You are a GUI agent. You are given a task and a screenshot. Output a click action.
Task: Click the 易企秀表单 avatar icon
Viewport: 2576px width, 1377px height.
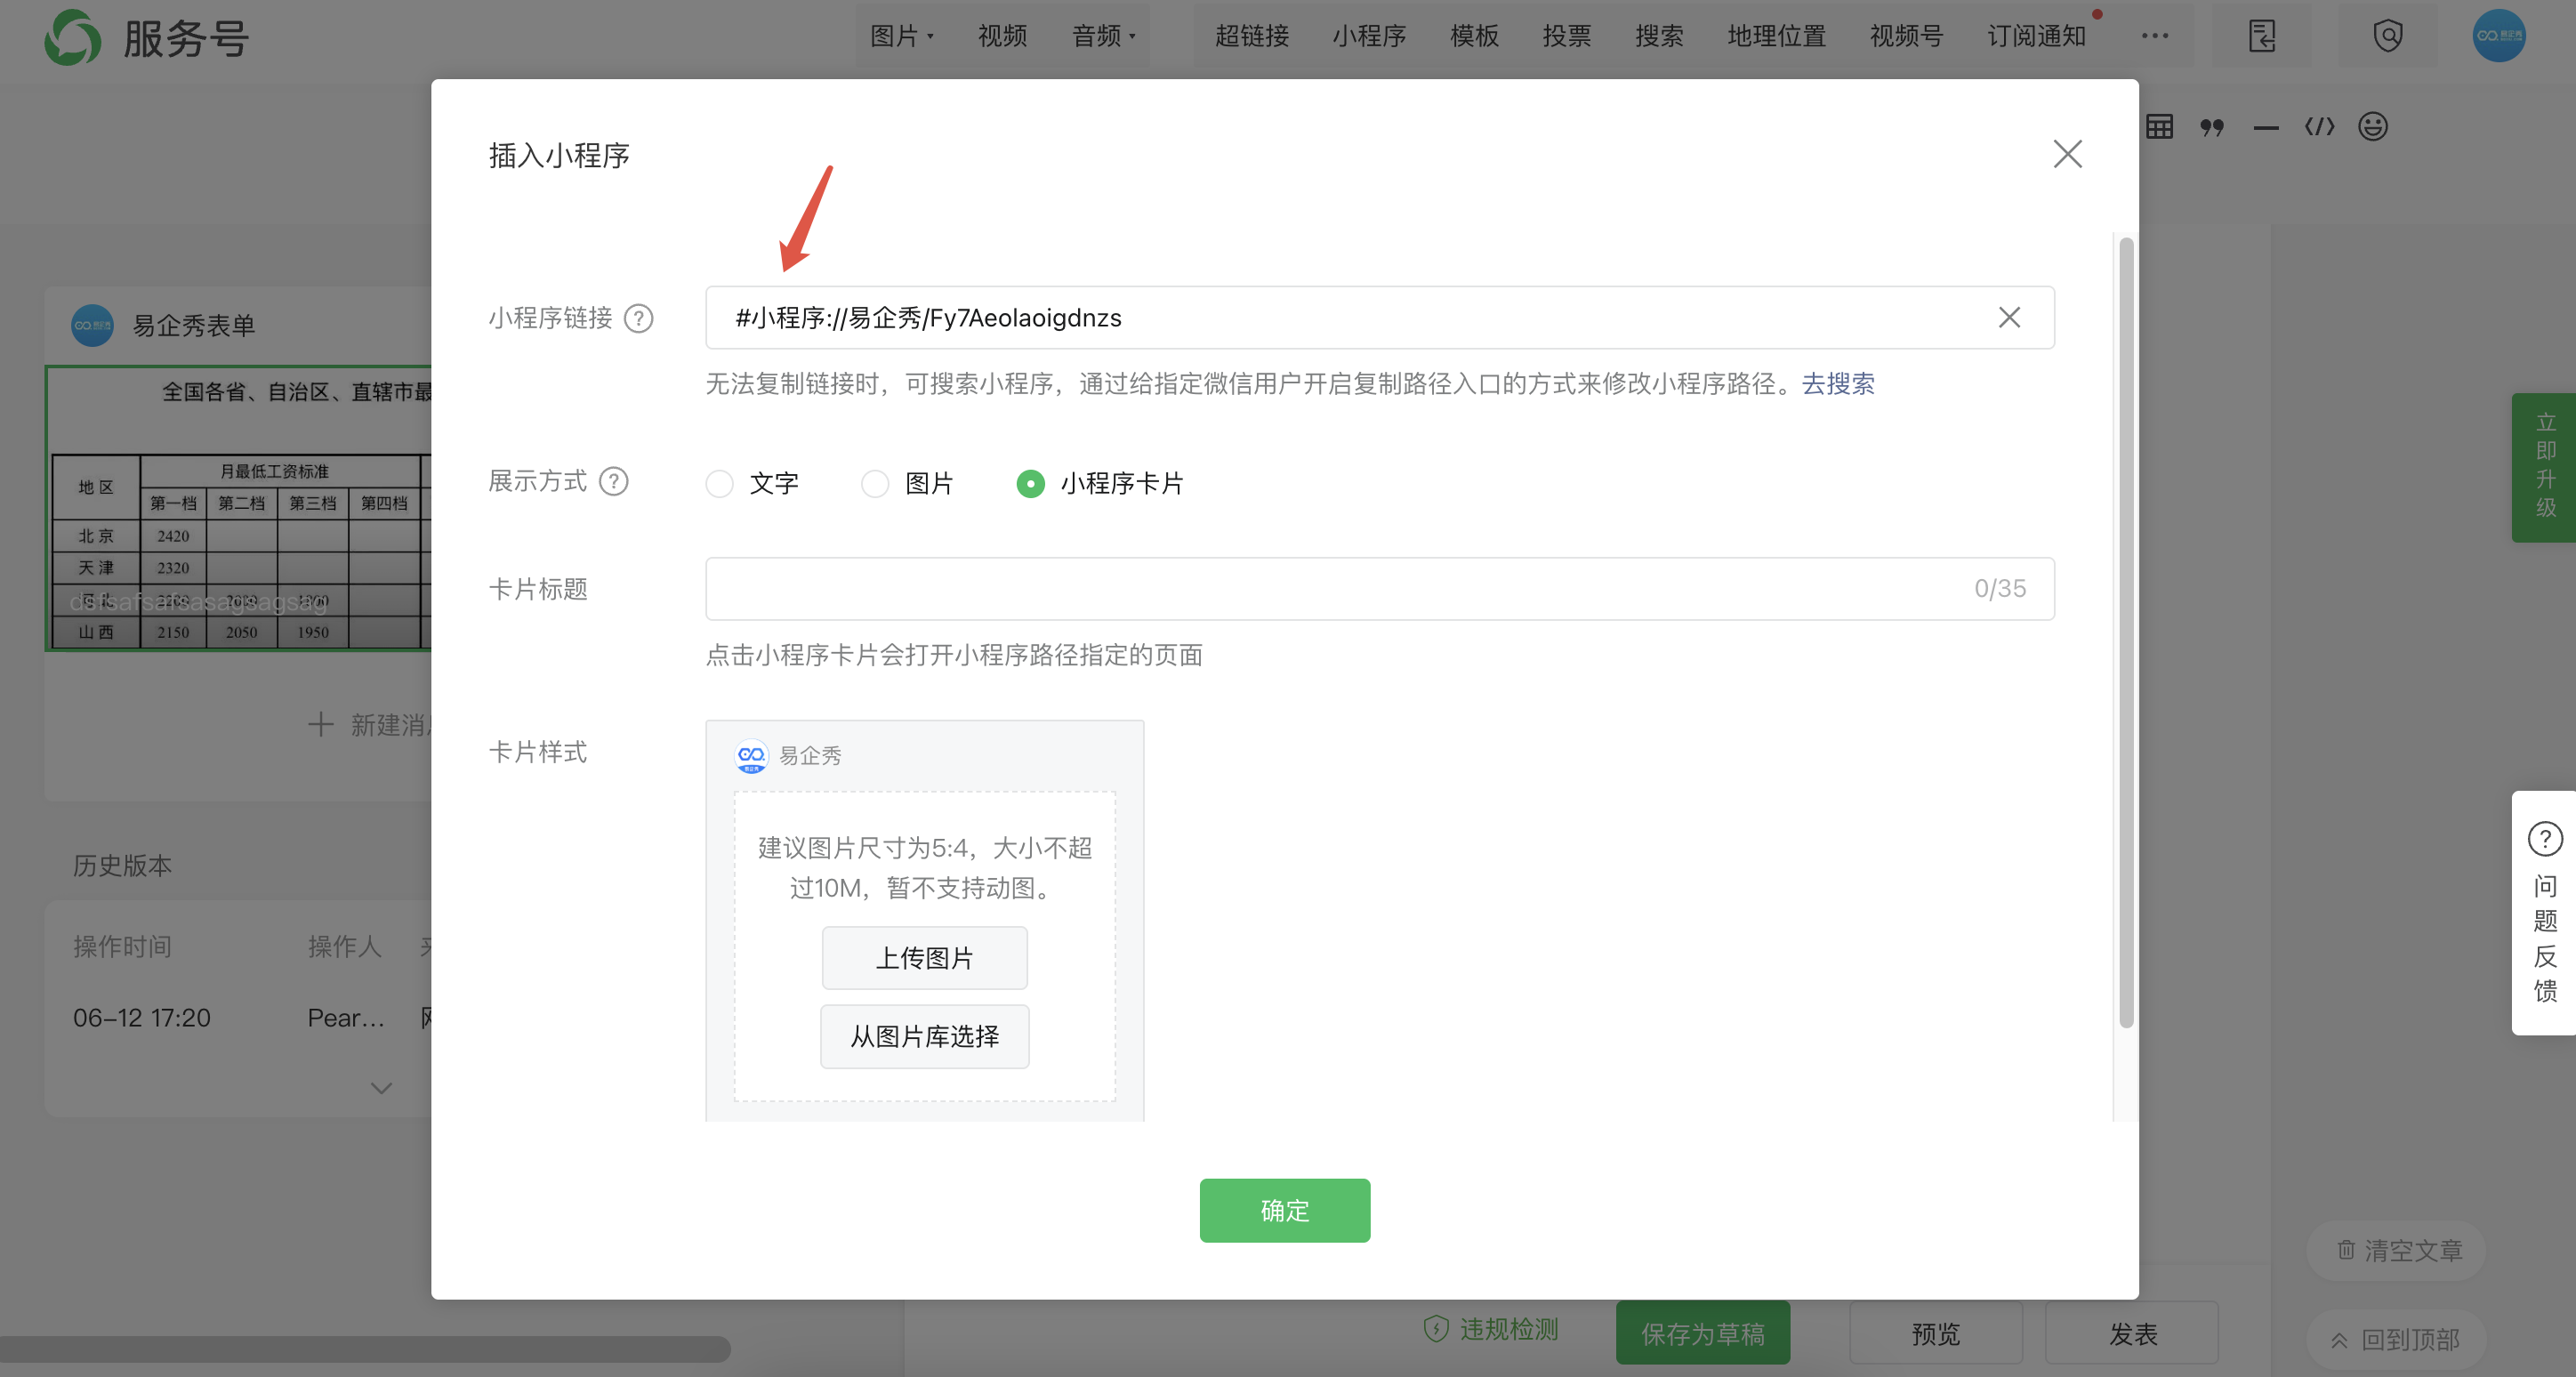click(x=92, y=325)
